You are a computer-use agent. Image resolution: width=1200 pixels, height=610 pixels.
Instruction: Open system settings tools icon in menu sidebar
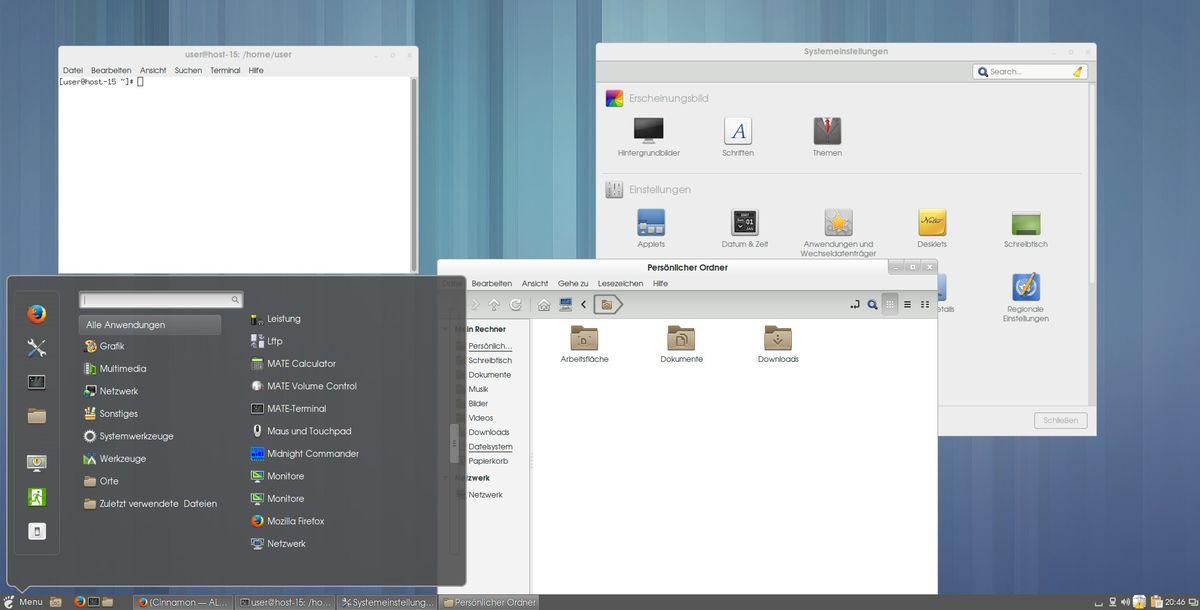tap(37, 348)
